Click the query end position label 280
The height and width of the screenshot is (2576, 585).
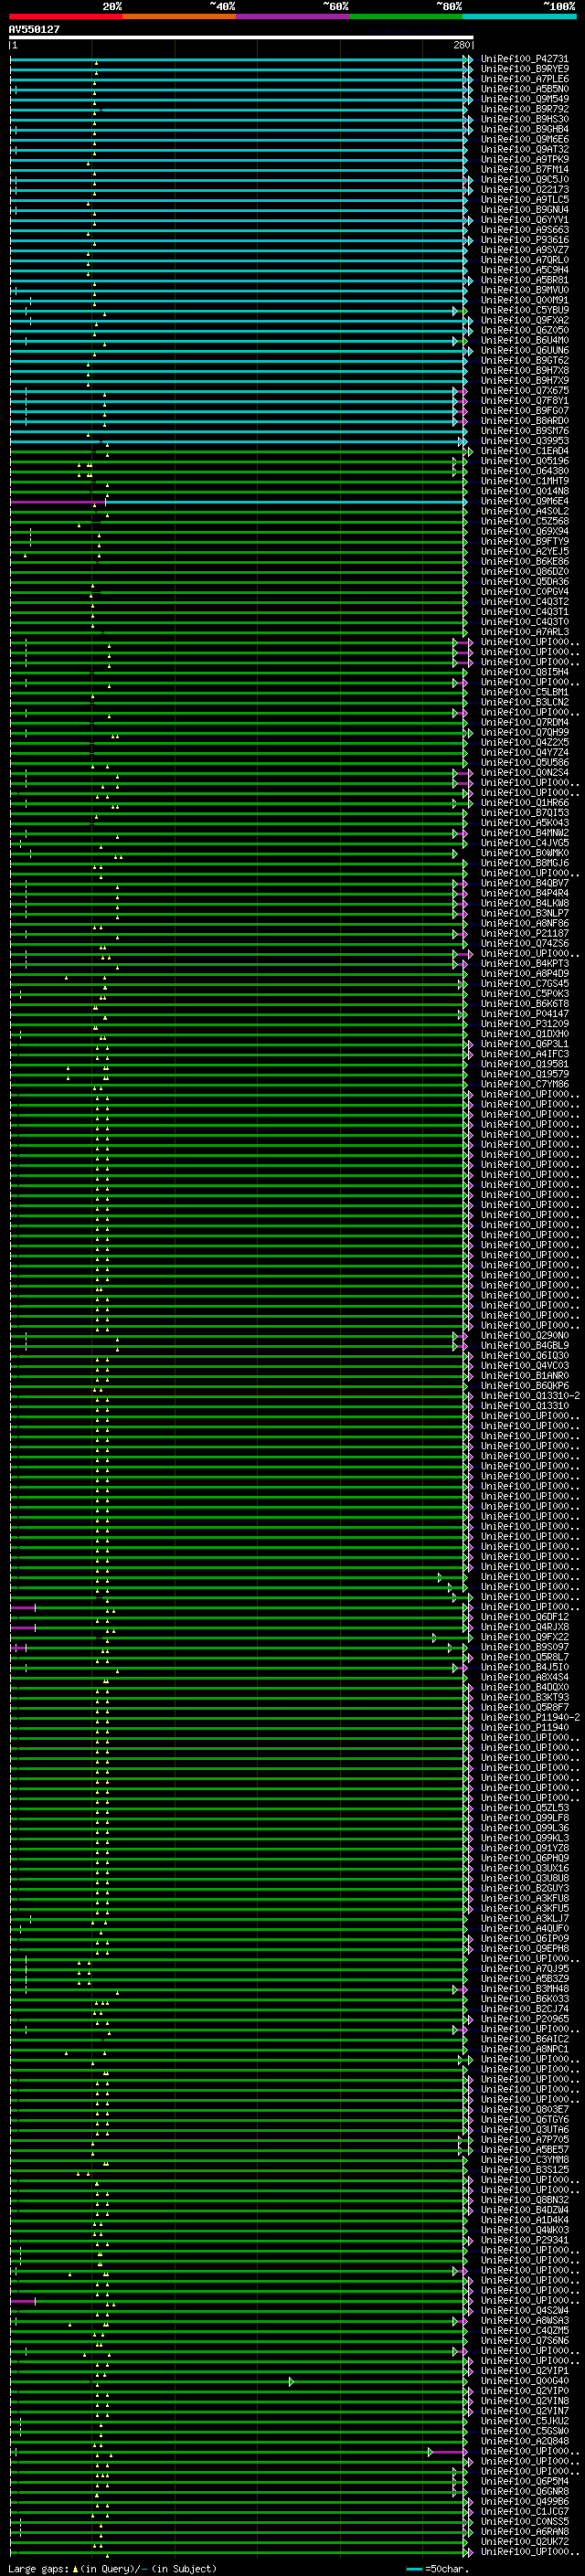[x=461, y=45]
